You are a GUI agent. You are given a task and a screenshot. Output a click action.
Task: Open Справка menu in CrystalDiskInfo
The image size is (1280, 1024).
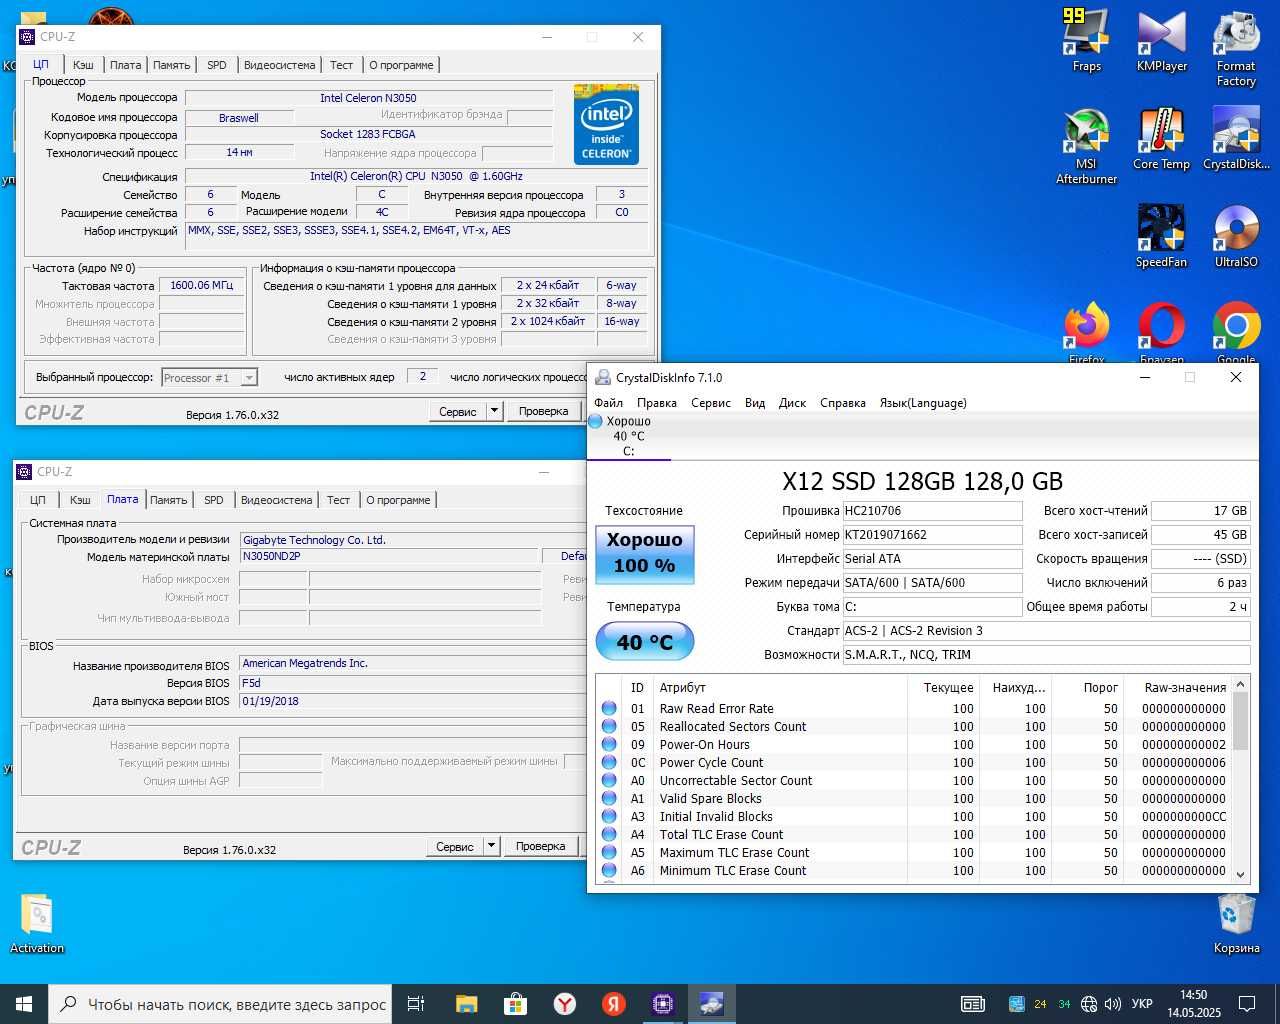(843, 403)
